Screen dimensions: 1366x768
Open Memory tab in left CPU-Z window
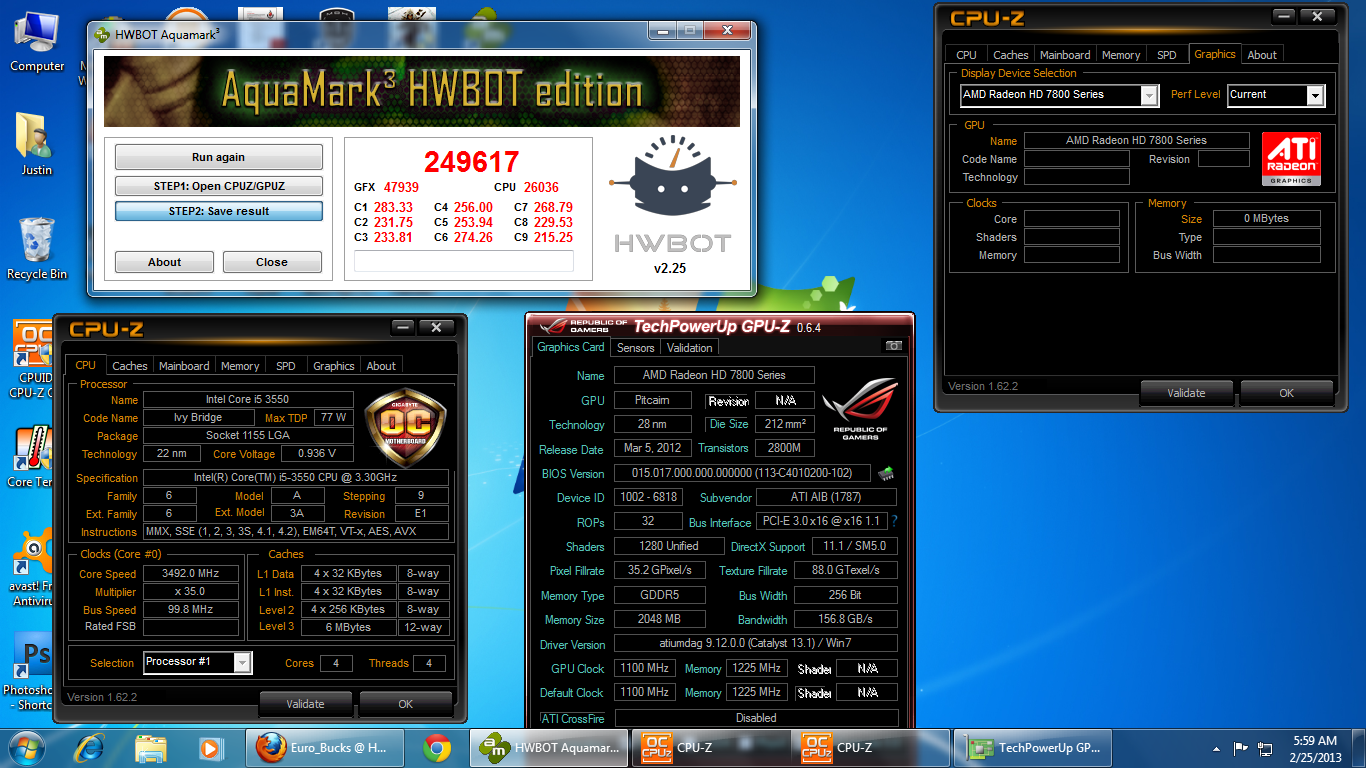click(240, 366)
